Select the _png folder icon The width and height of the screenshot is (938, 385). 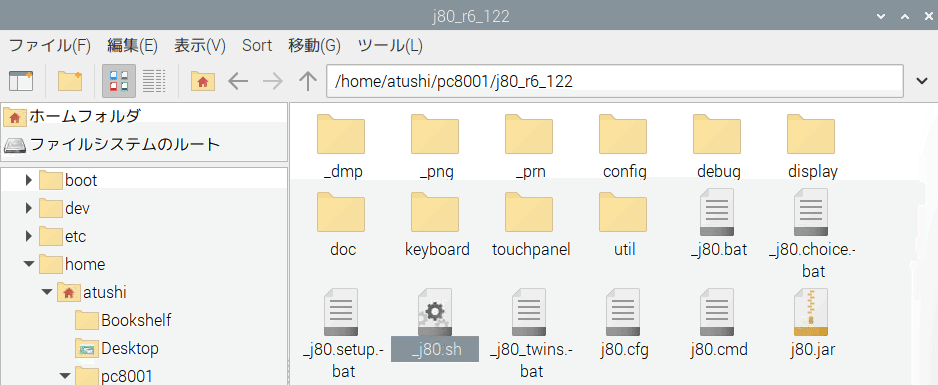435,135
